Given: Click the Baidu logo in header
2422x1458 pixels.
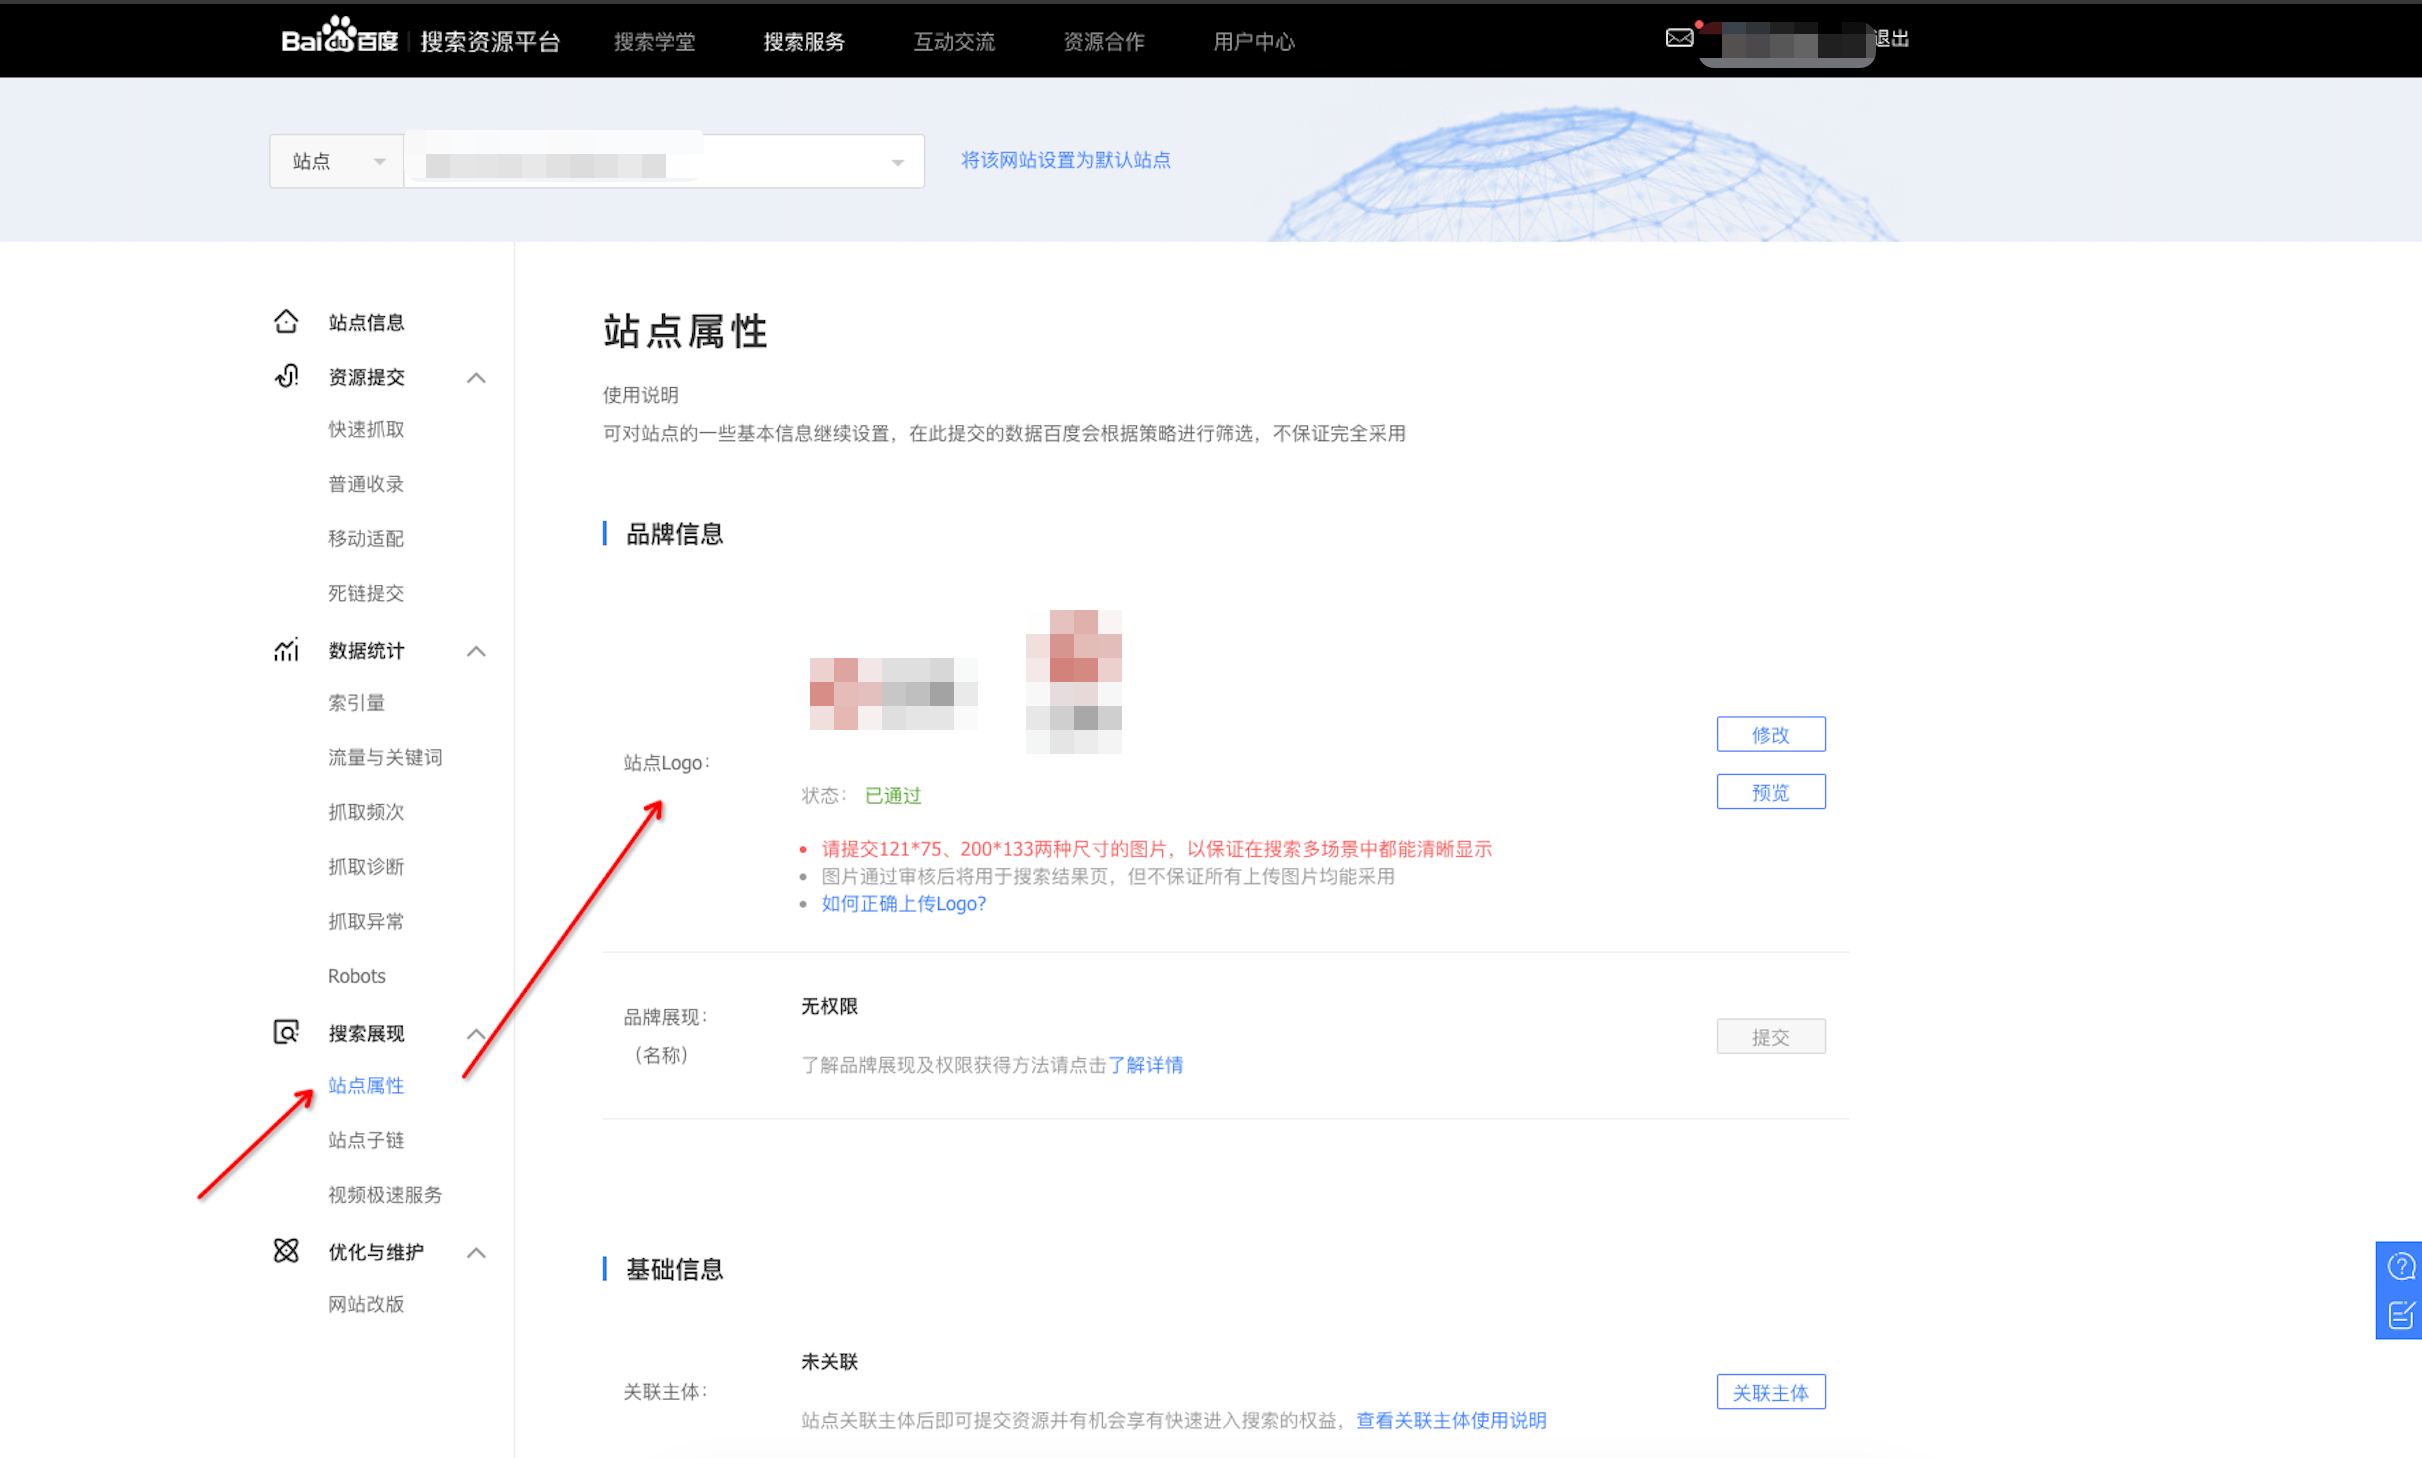Looking at the screenshot, I should (339, 36).
